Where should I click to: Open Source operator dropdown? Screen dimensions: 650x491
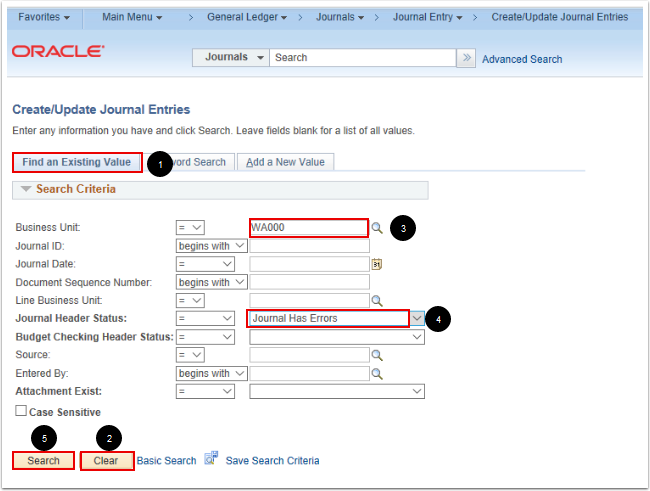tap(190, 355)
